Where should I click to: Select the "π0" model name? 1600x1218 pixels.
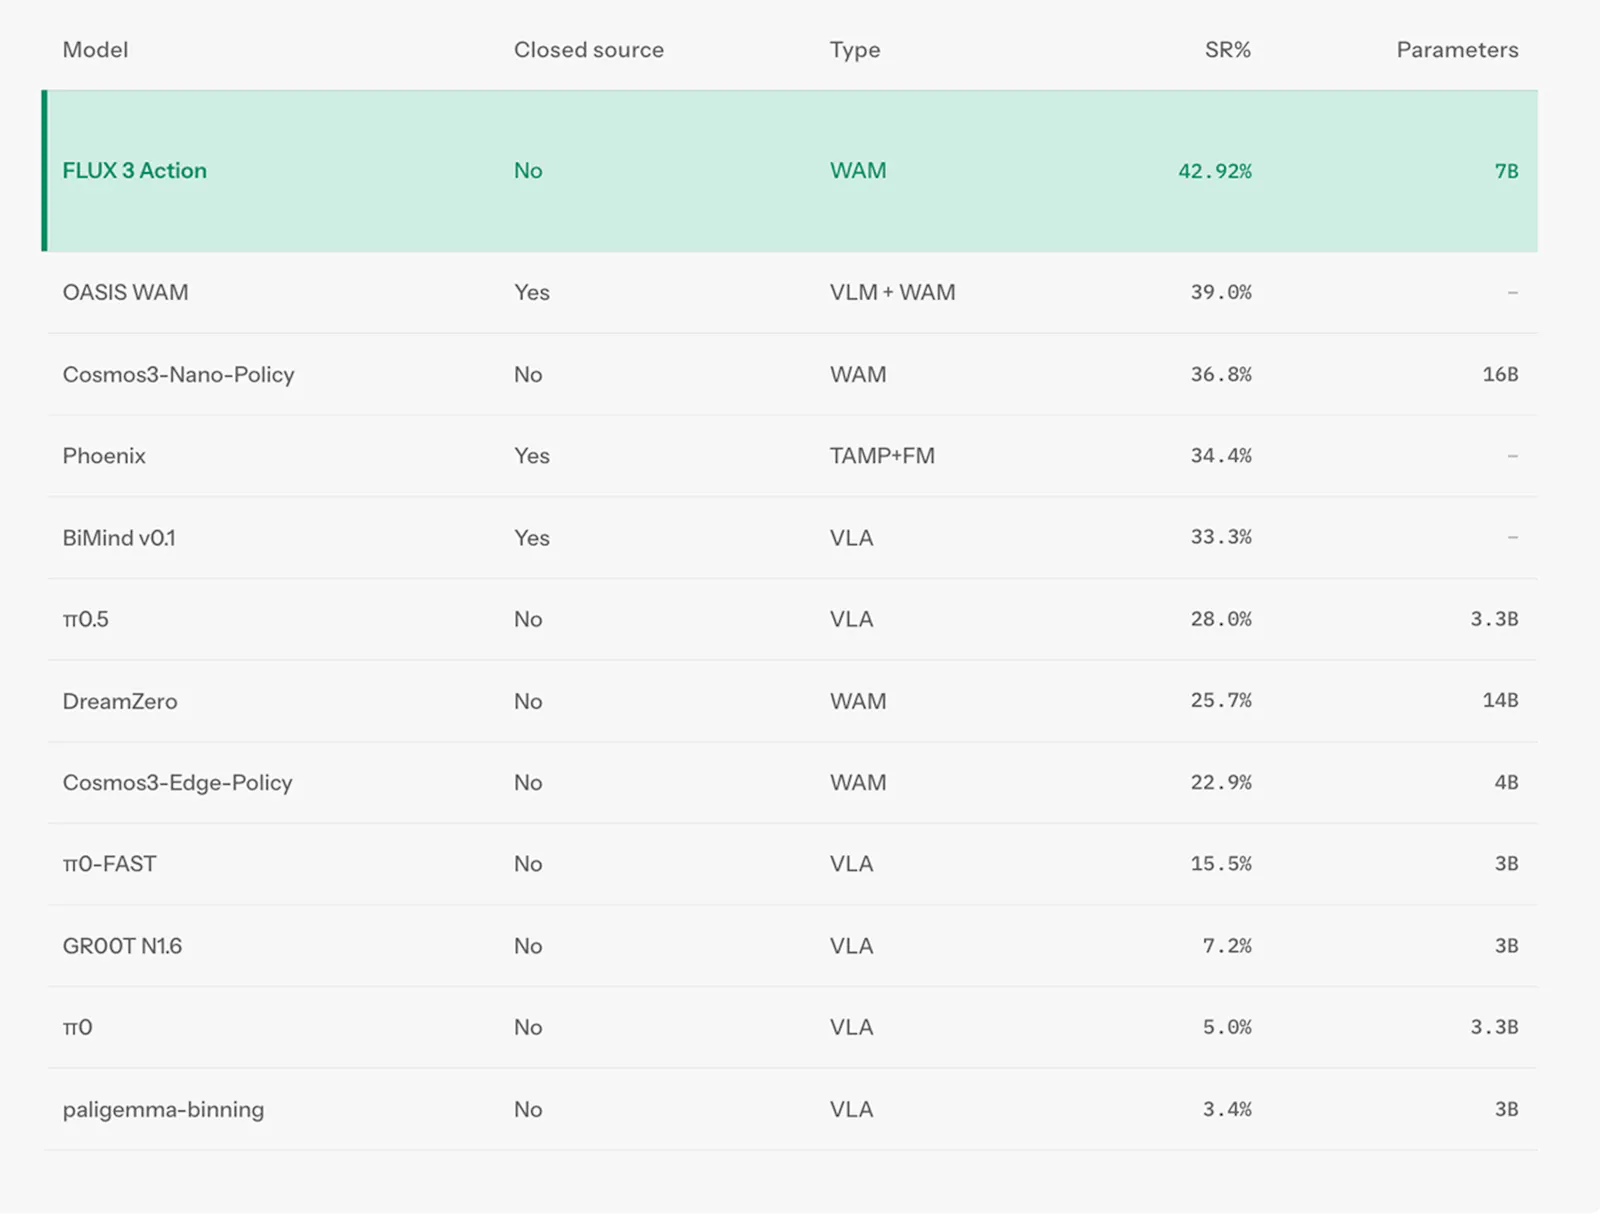tap(78, 1028)
